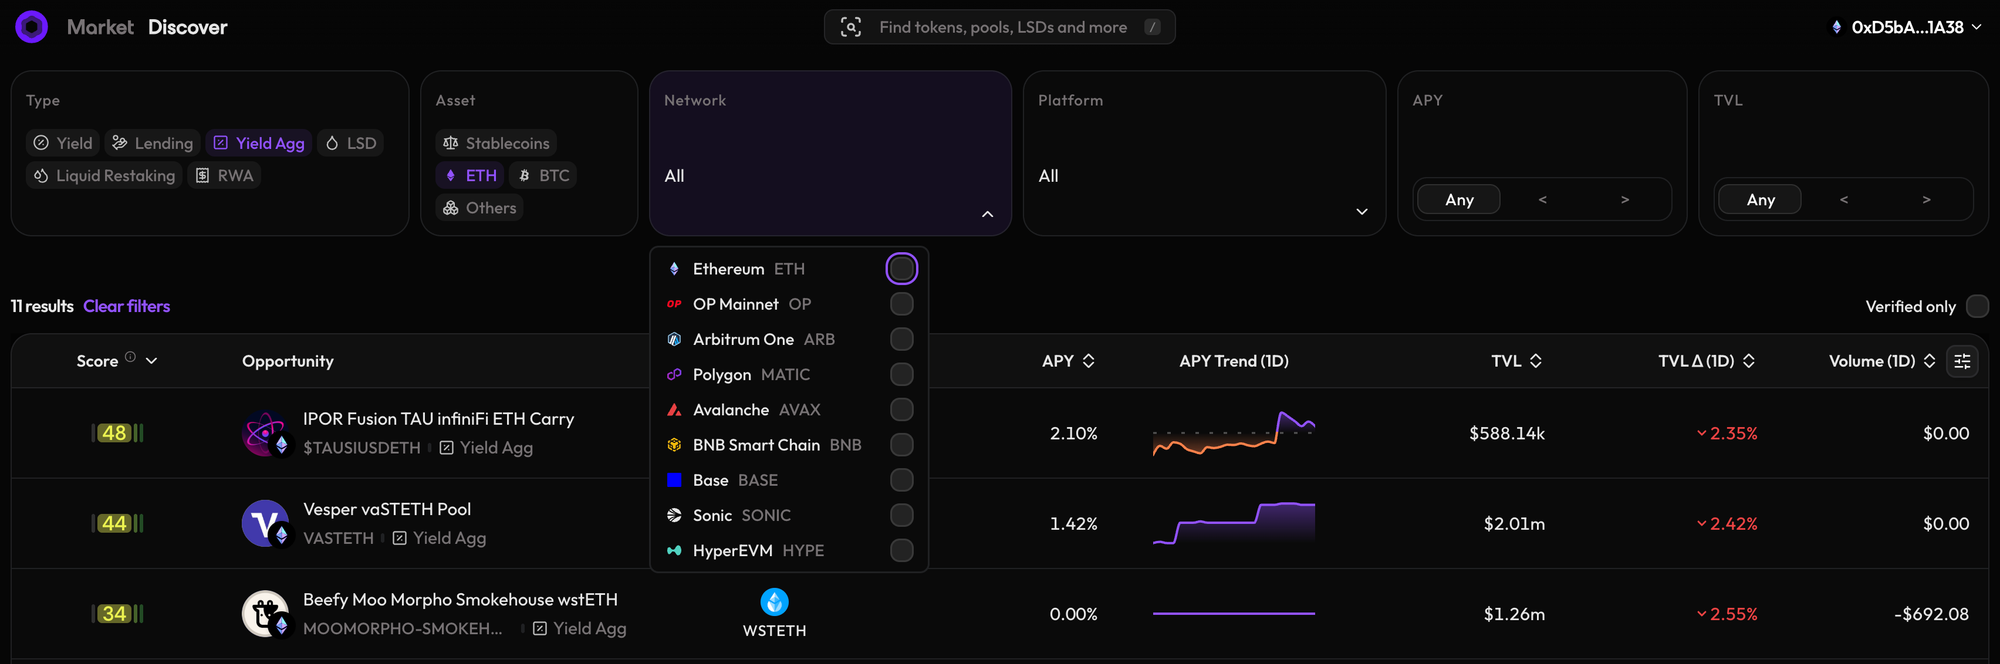
Task: Sort by Score column chevron
Action: [x=151, y=361]
